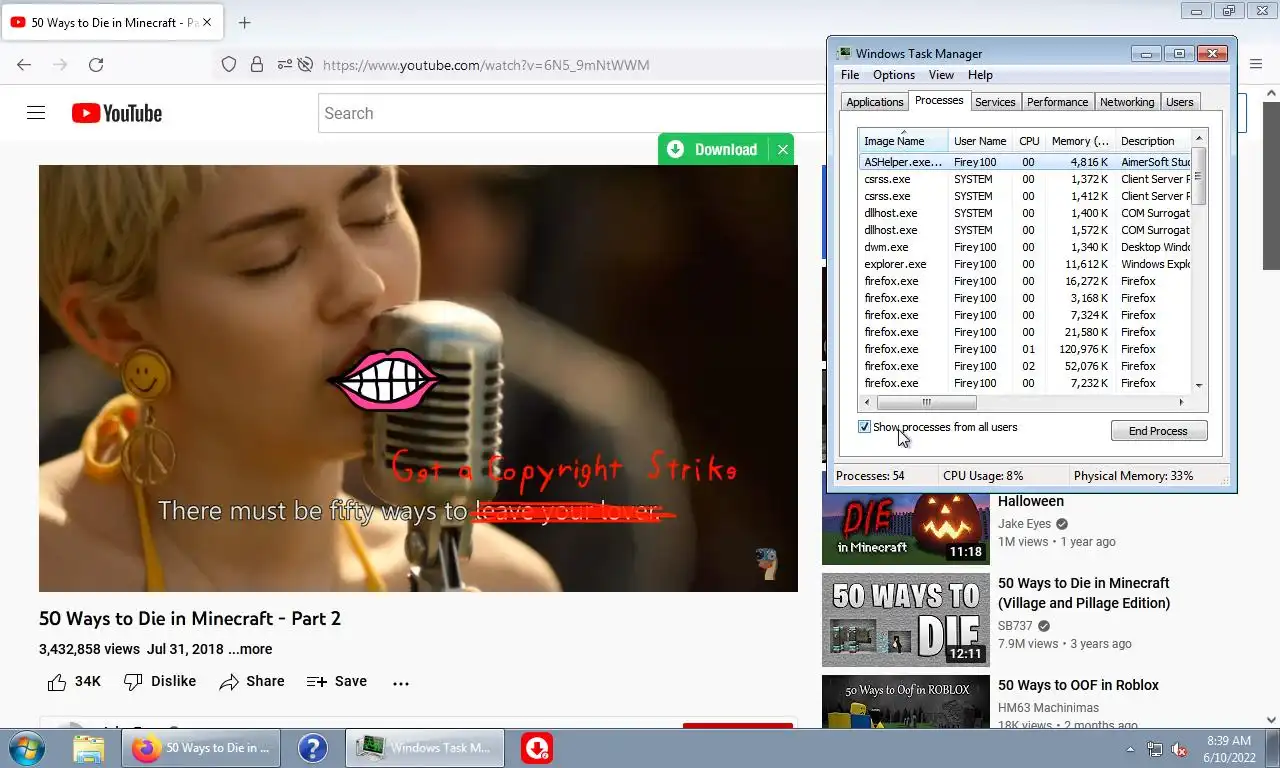Click the padlock site security icon
Image resolution: width=1280 pixels, height=768 pixels.
point(257,64)
